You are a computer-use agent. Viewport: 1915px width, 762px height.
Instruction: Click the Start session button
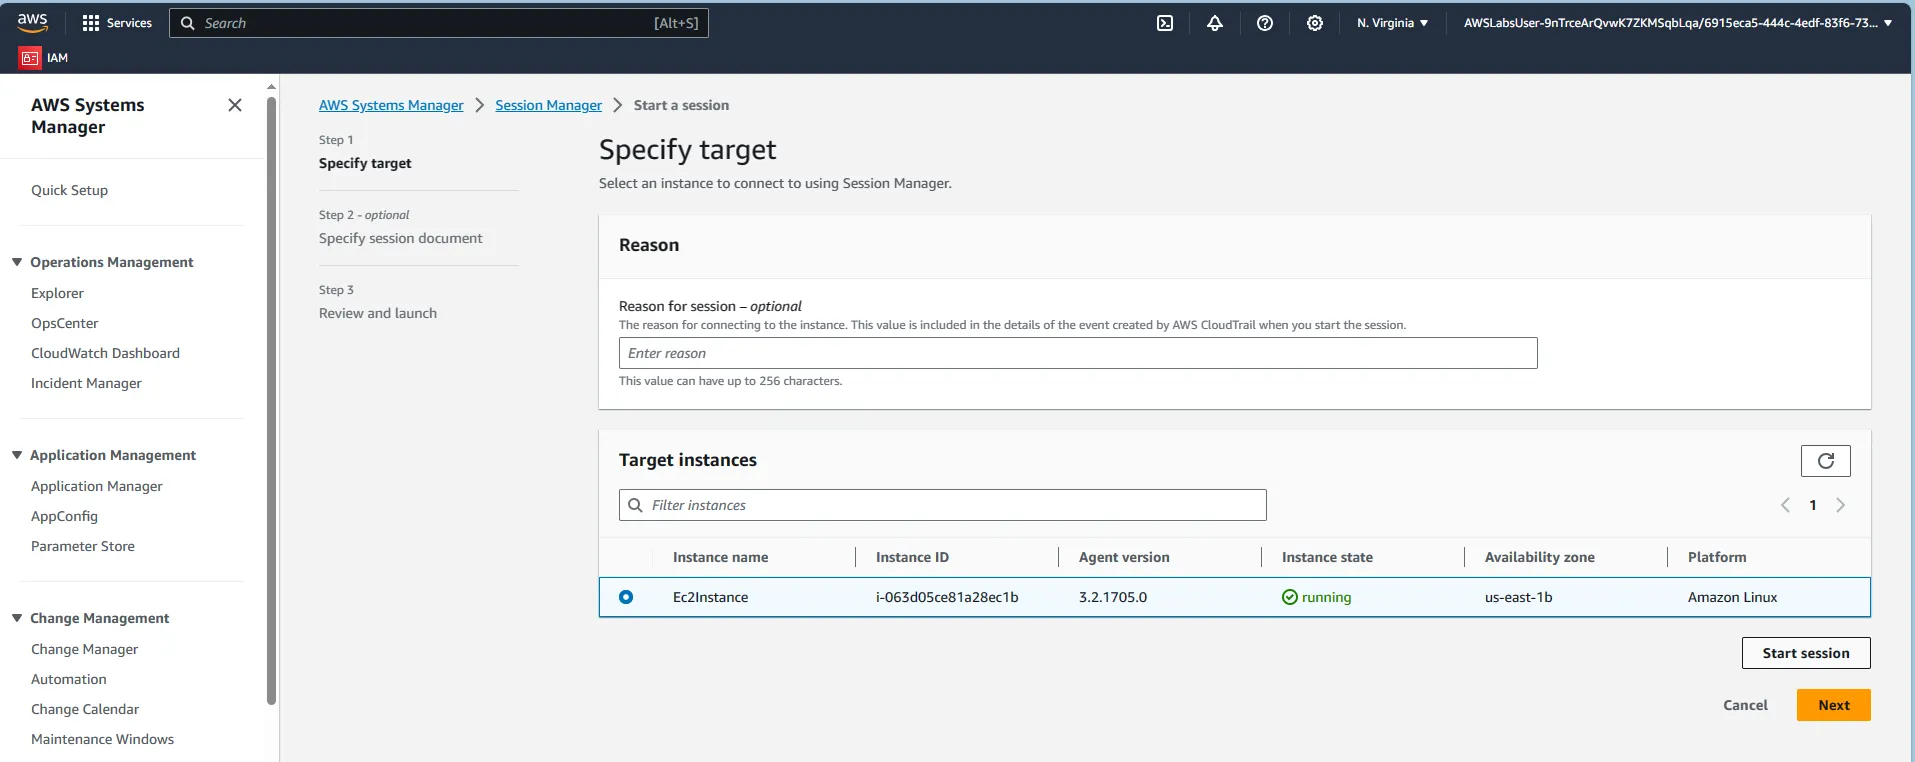tap(1806, 653)
